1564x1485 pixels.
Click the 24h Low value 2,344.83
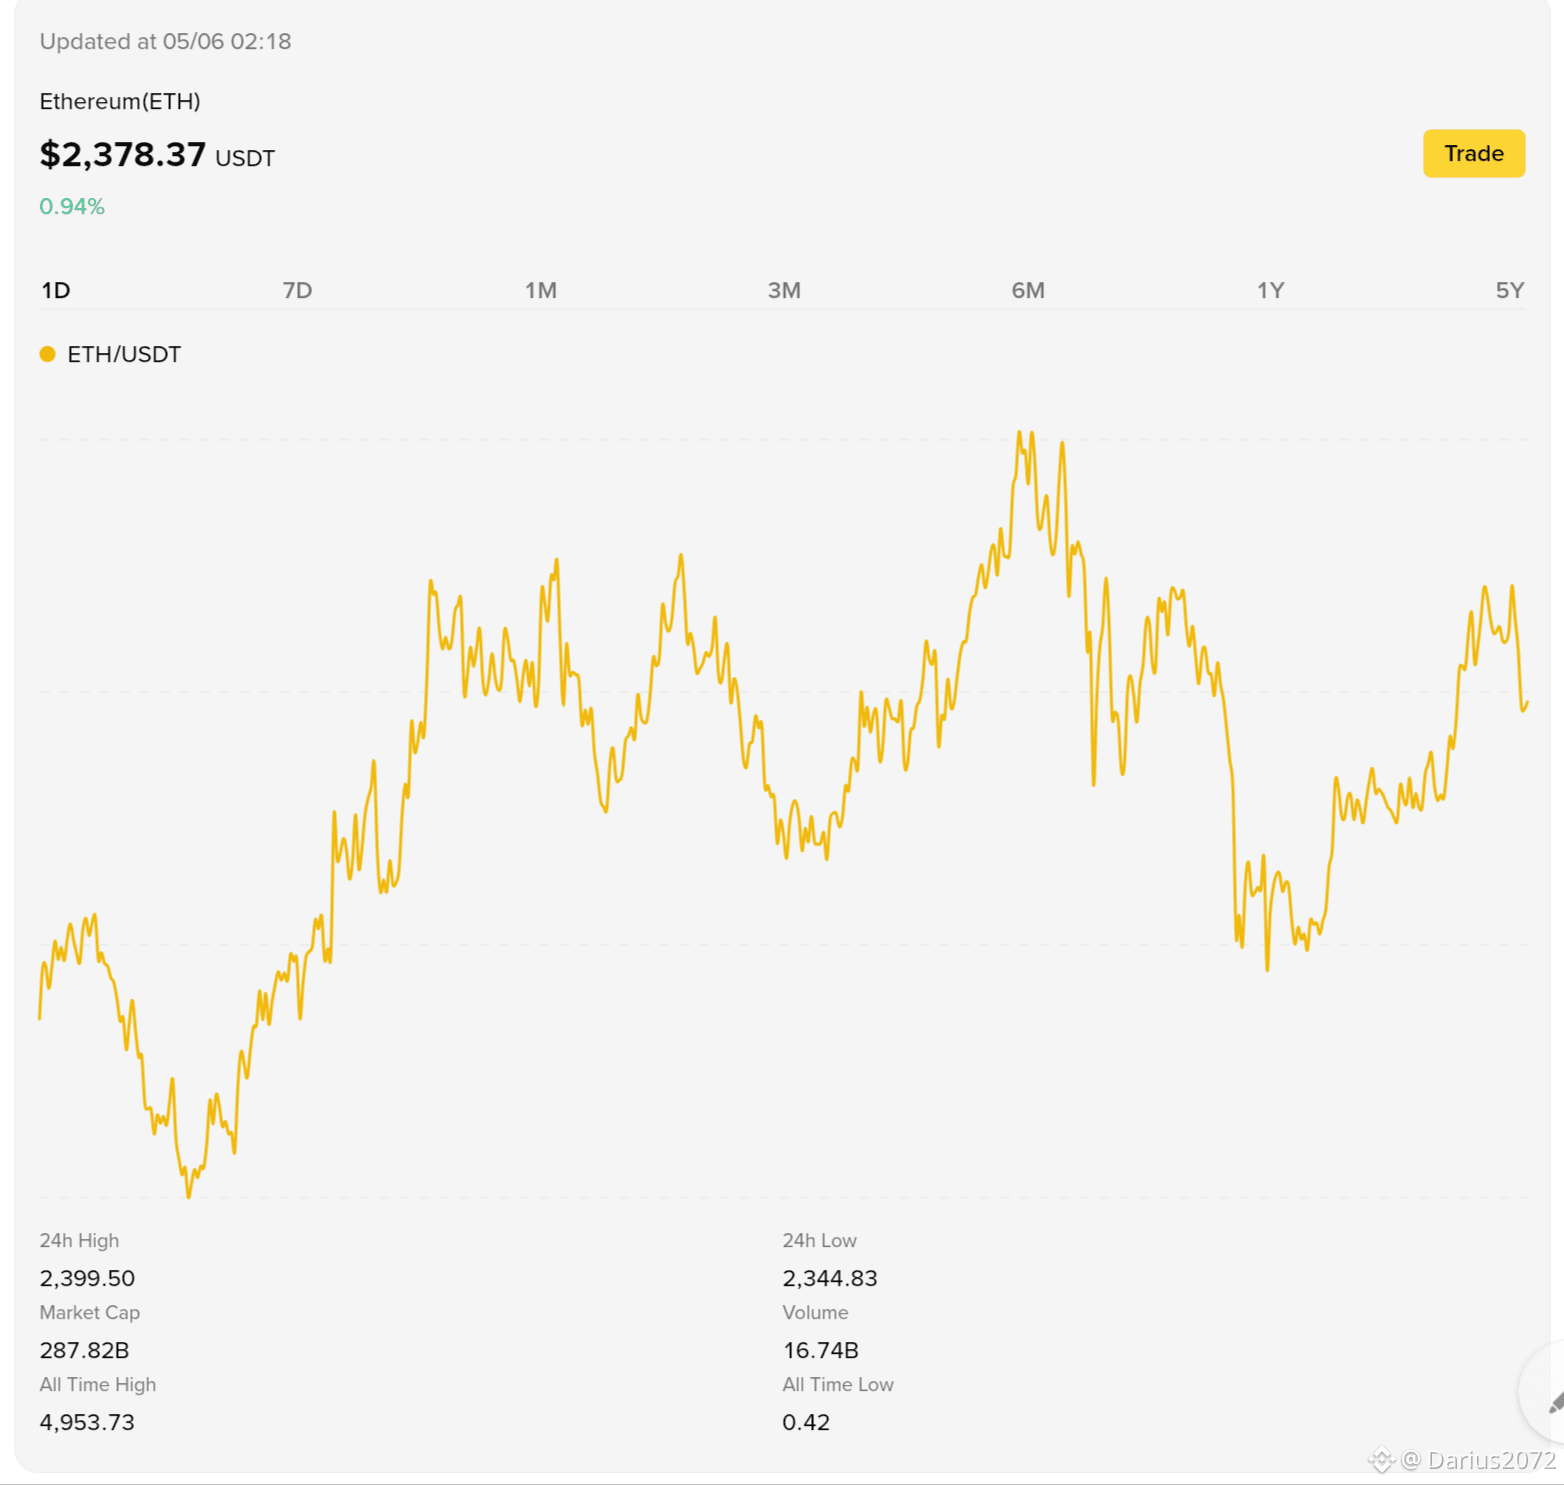point(830,1278)
